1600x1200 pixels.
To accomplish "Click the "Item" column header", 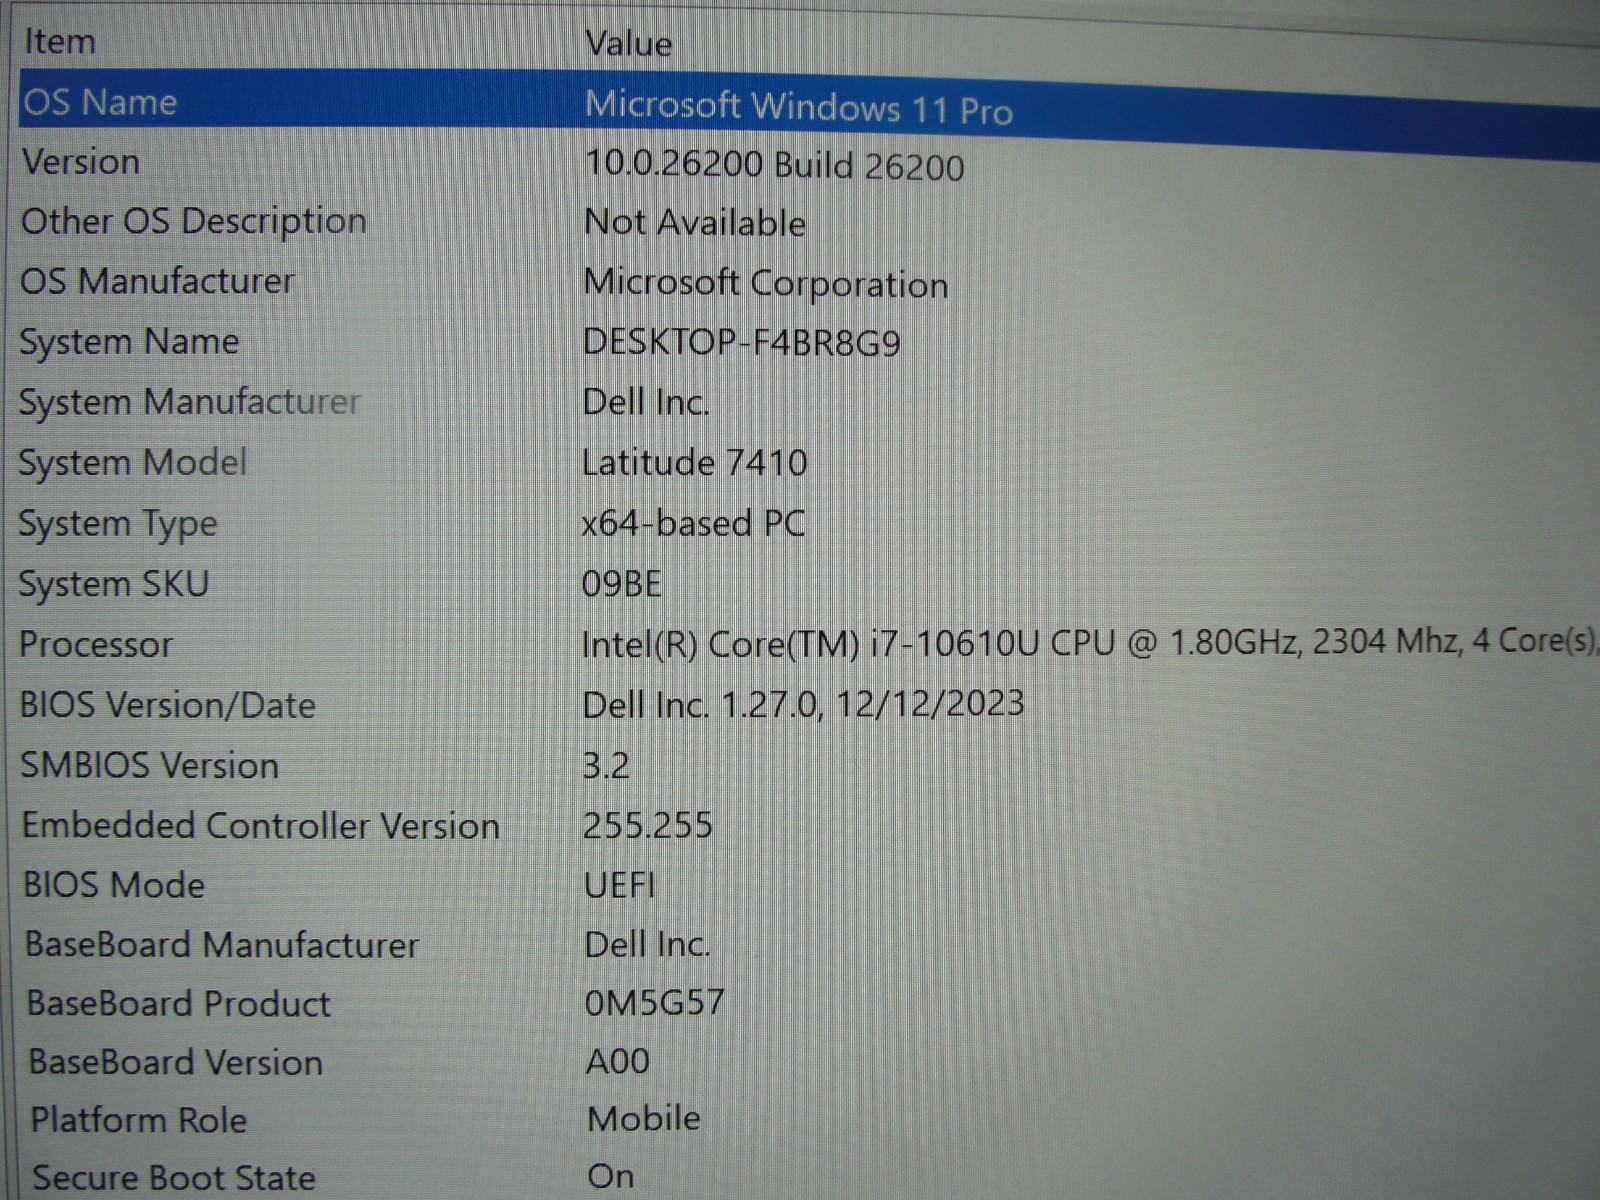I will click(60, 42).
